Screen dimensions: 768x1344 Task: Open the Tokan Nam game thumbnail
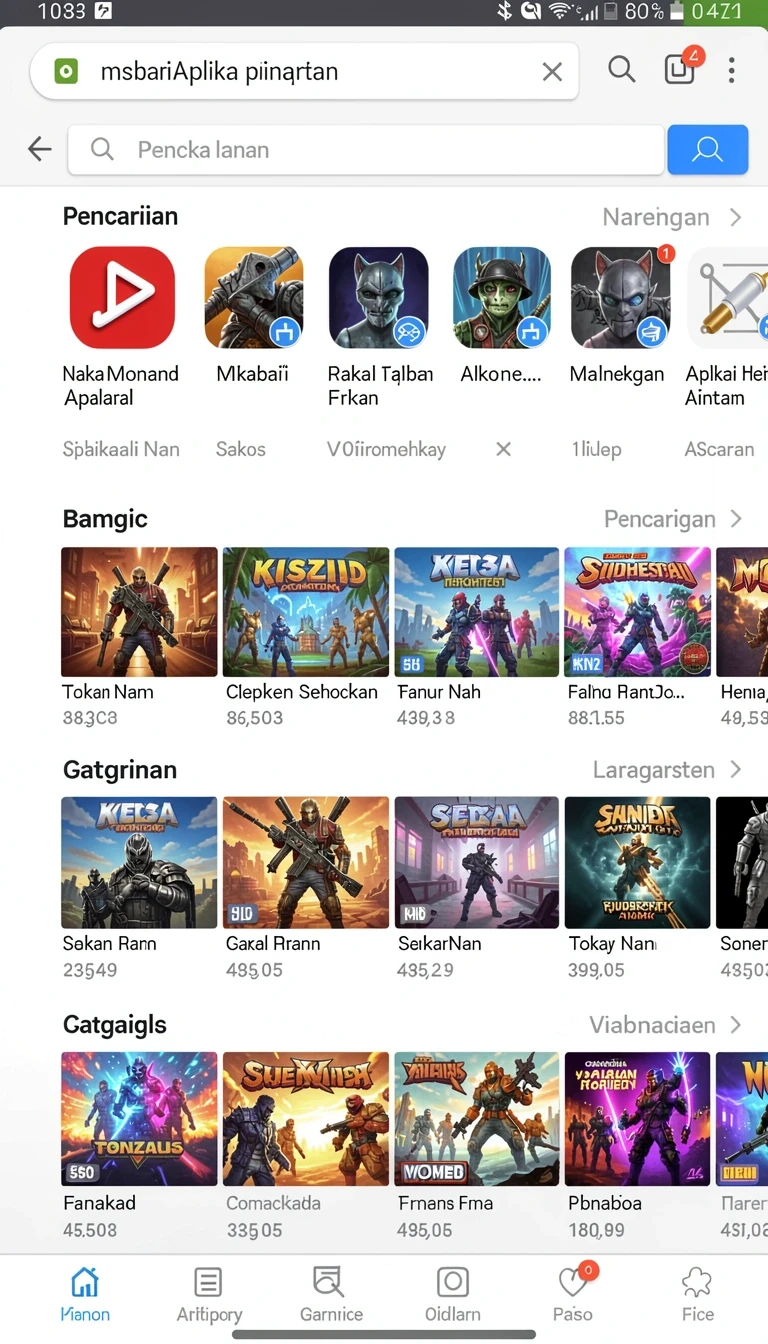(139, 612)
